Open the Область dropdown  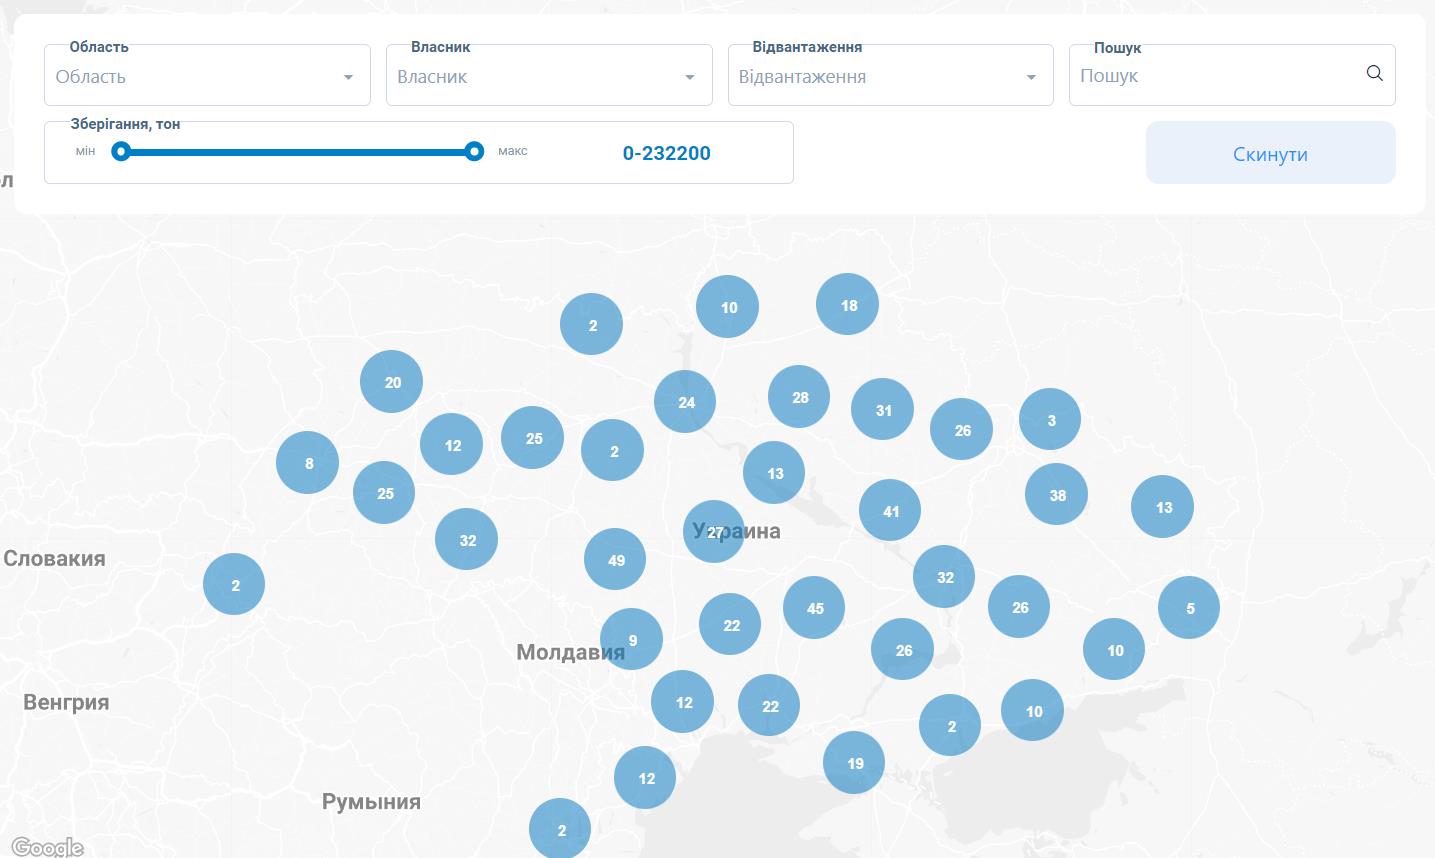207,75
